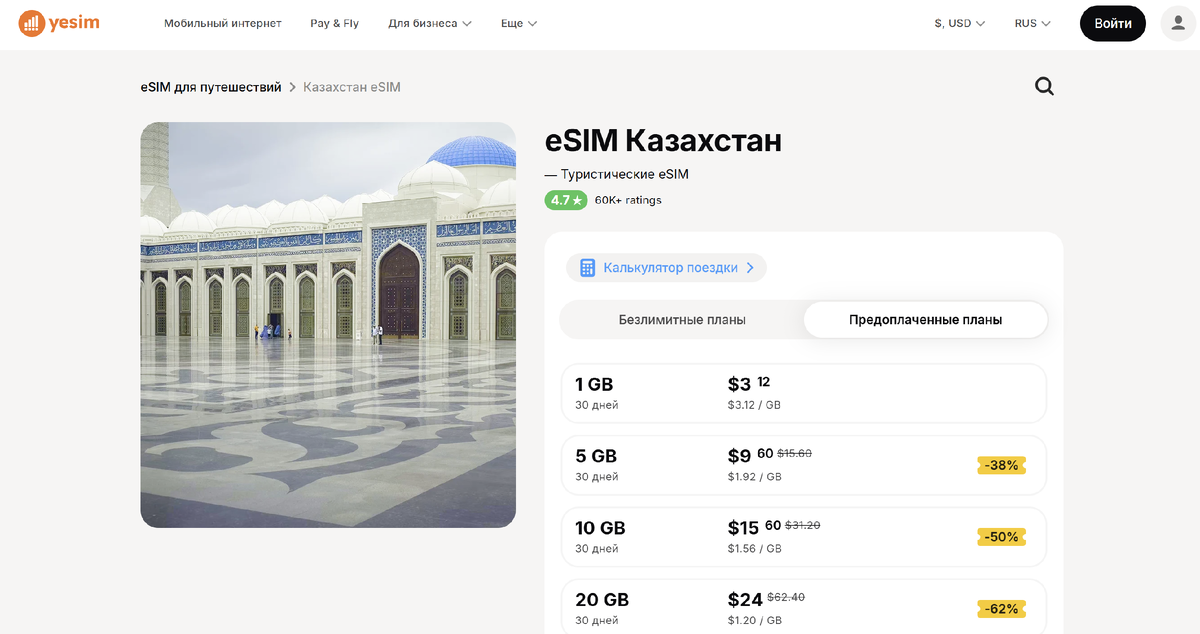Click the crossed-out $31.20 price
This screenshot has width=1200, height=634.
tap(803, 525)
